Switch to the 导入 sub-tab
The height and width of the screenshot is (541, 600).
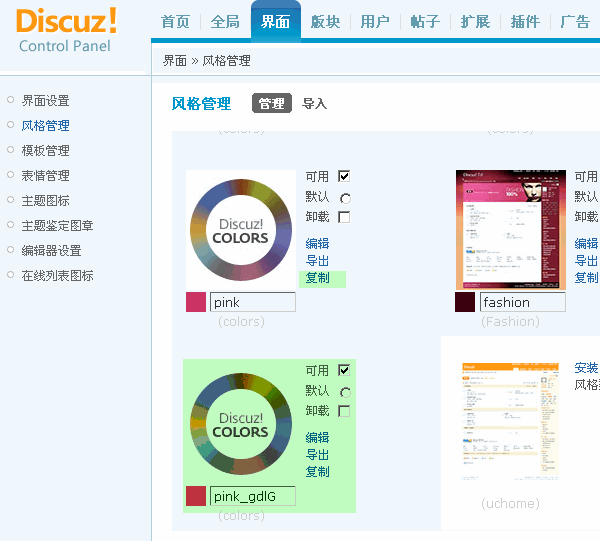click(x=314, y=104)
